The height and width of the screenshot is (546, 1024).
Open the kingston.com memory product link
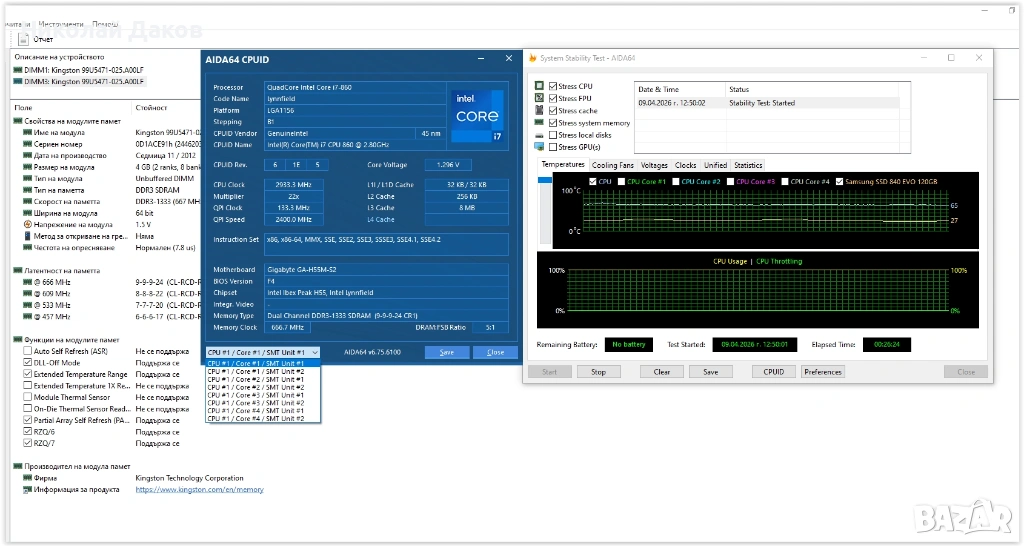(x=199, y=490)
